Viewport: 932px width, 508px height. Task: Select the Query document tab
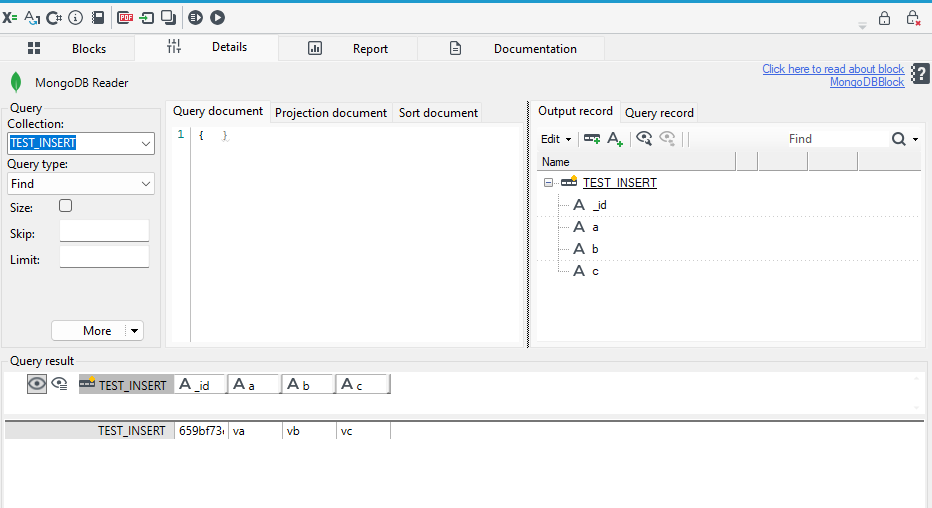click(x=218, y=111)
